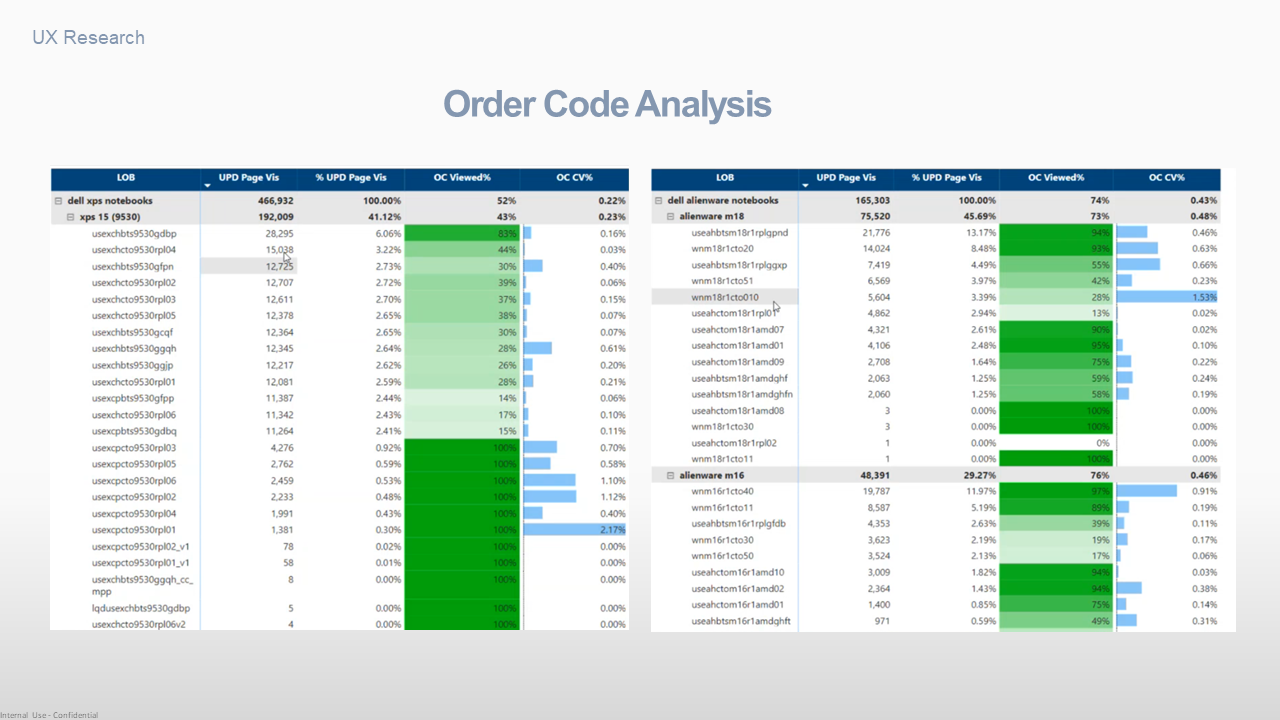The width and height of the screenshot is (1280, 720).
Task: Click the Order Code Analysis slide title
Action: [607, 104]
